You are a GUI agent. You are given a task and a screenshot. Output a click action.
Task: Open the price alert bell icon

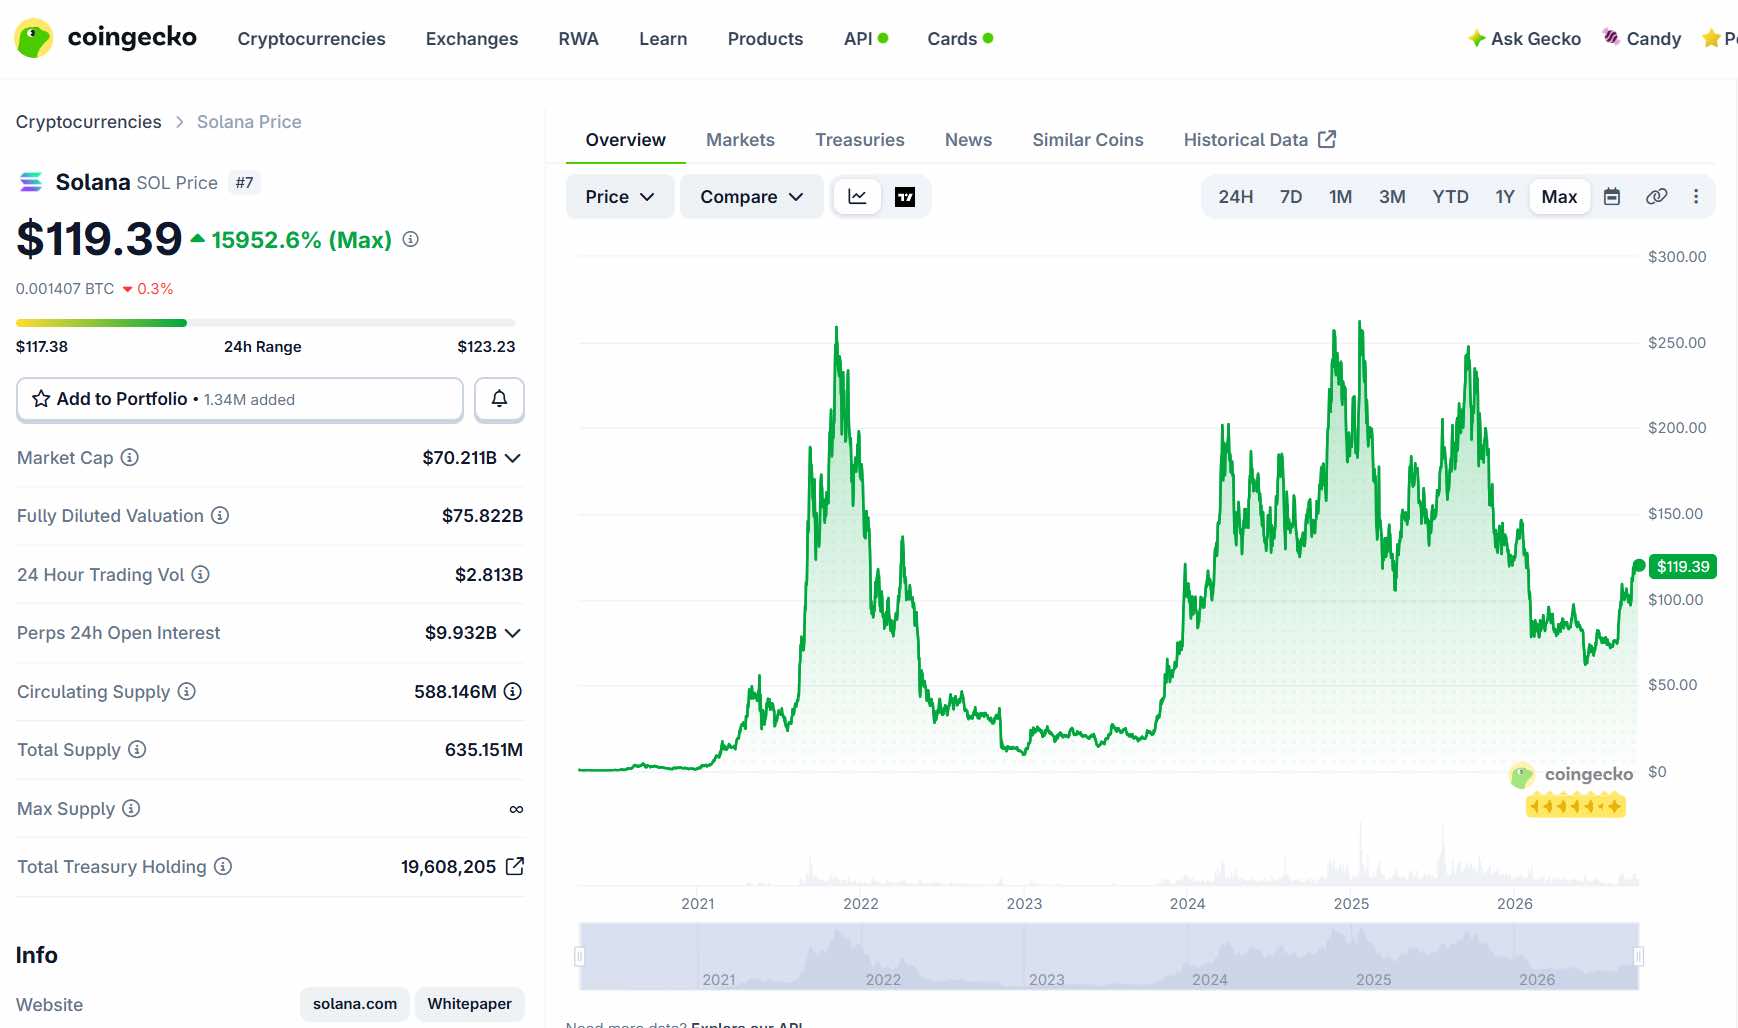point(499,399)
